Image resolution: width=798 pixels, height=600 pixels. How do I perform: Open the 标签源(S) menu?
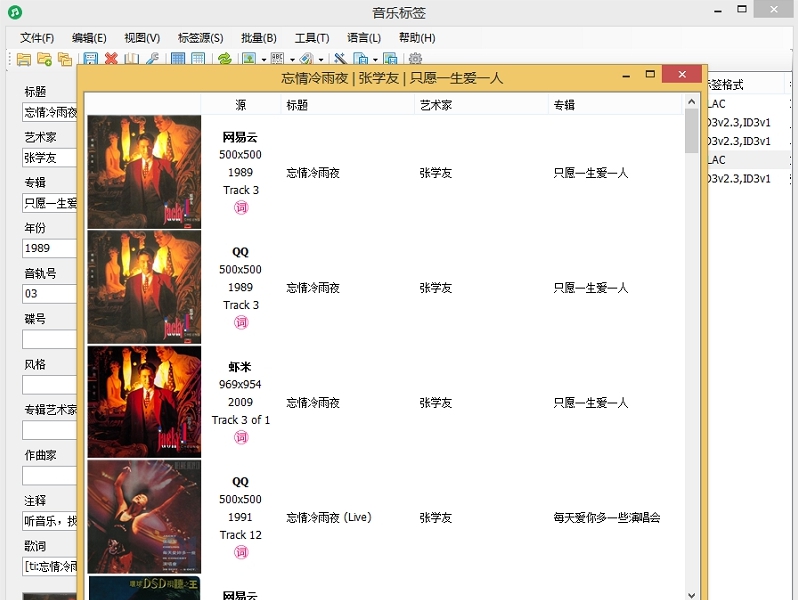click(201, 38)
